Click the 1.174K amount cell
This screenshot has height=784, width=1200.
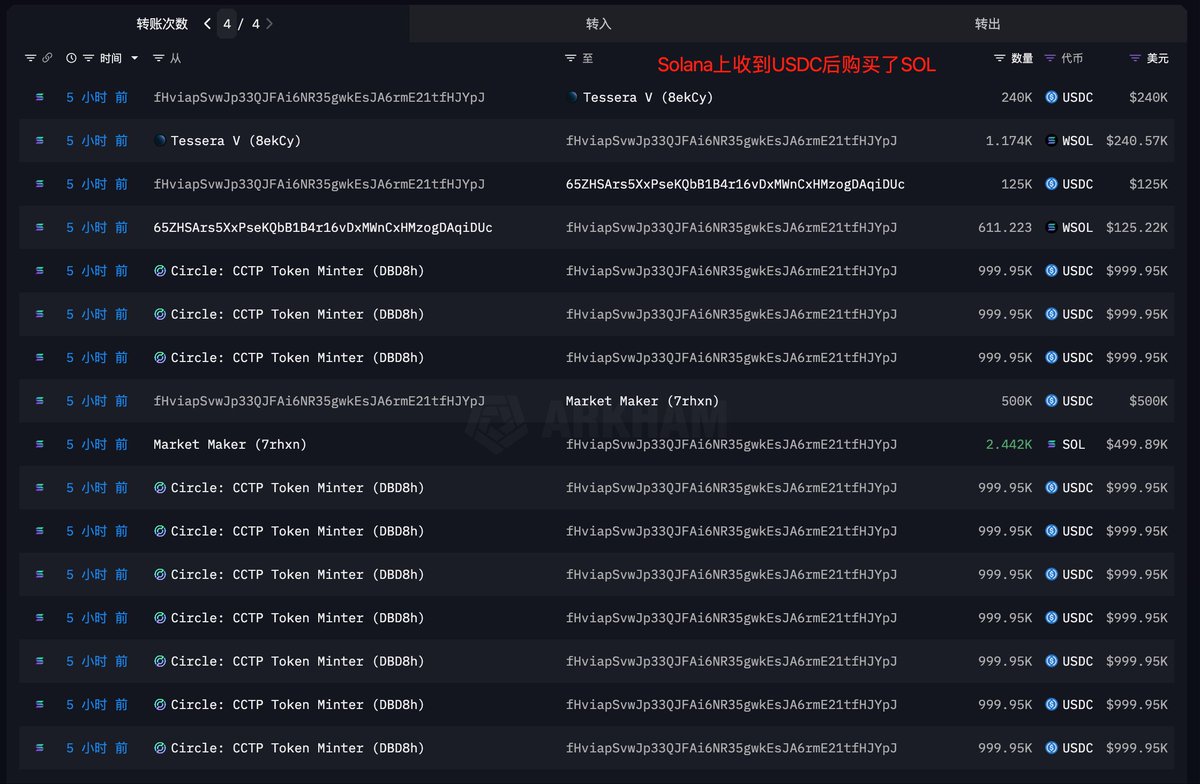tap(1009, 141)
